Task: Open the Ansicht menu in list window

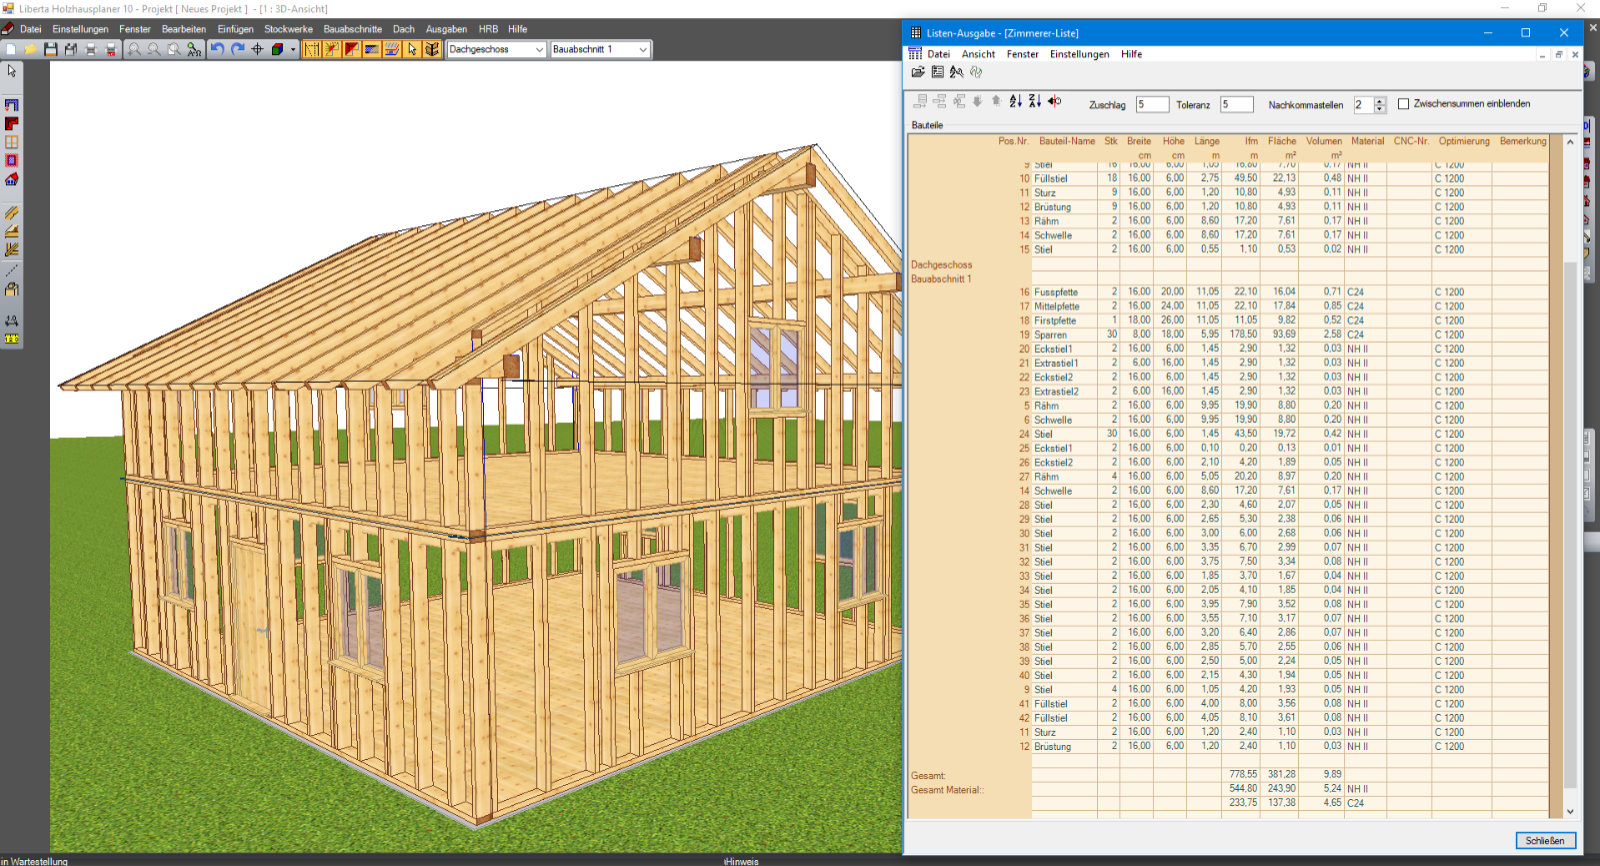Action: point(978,54)
